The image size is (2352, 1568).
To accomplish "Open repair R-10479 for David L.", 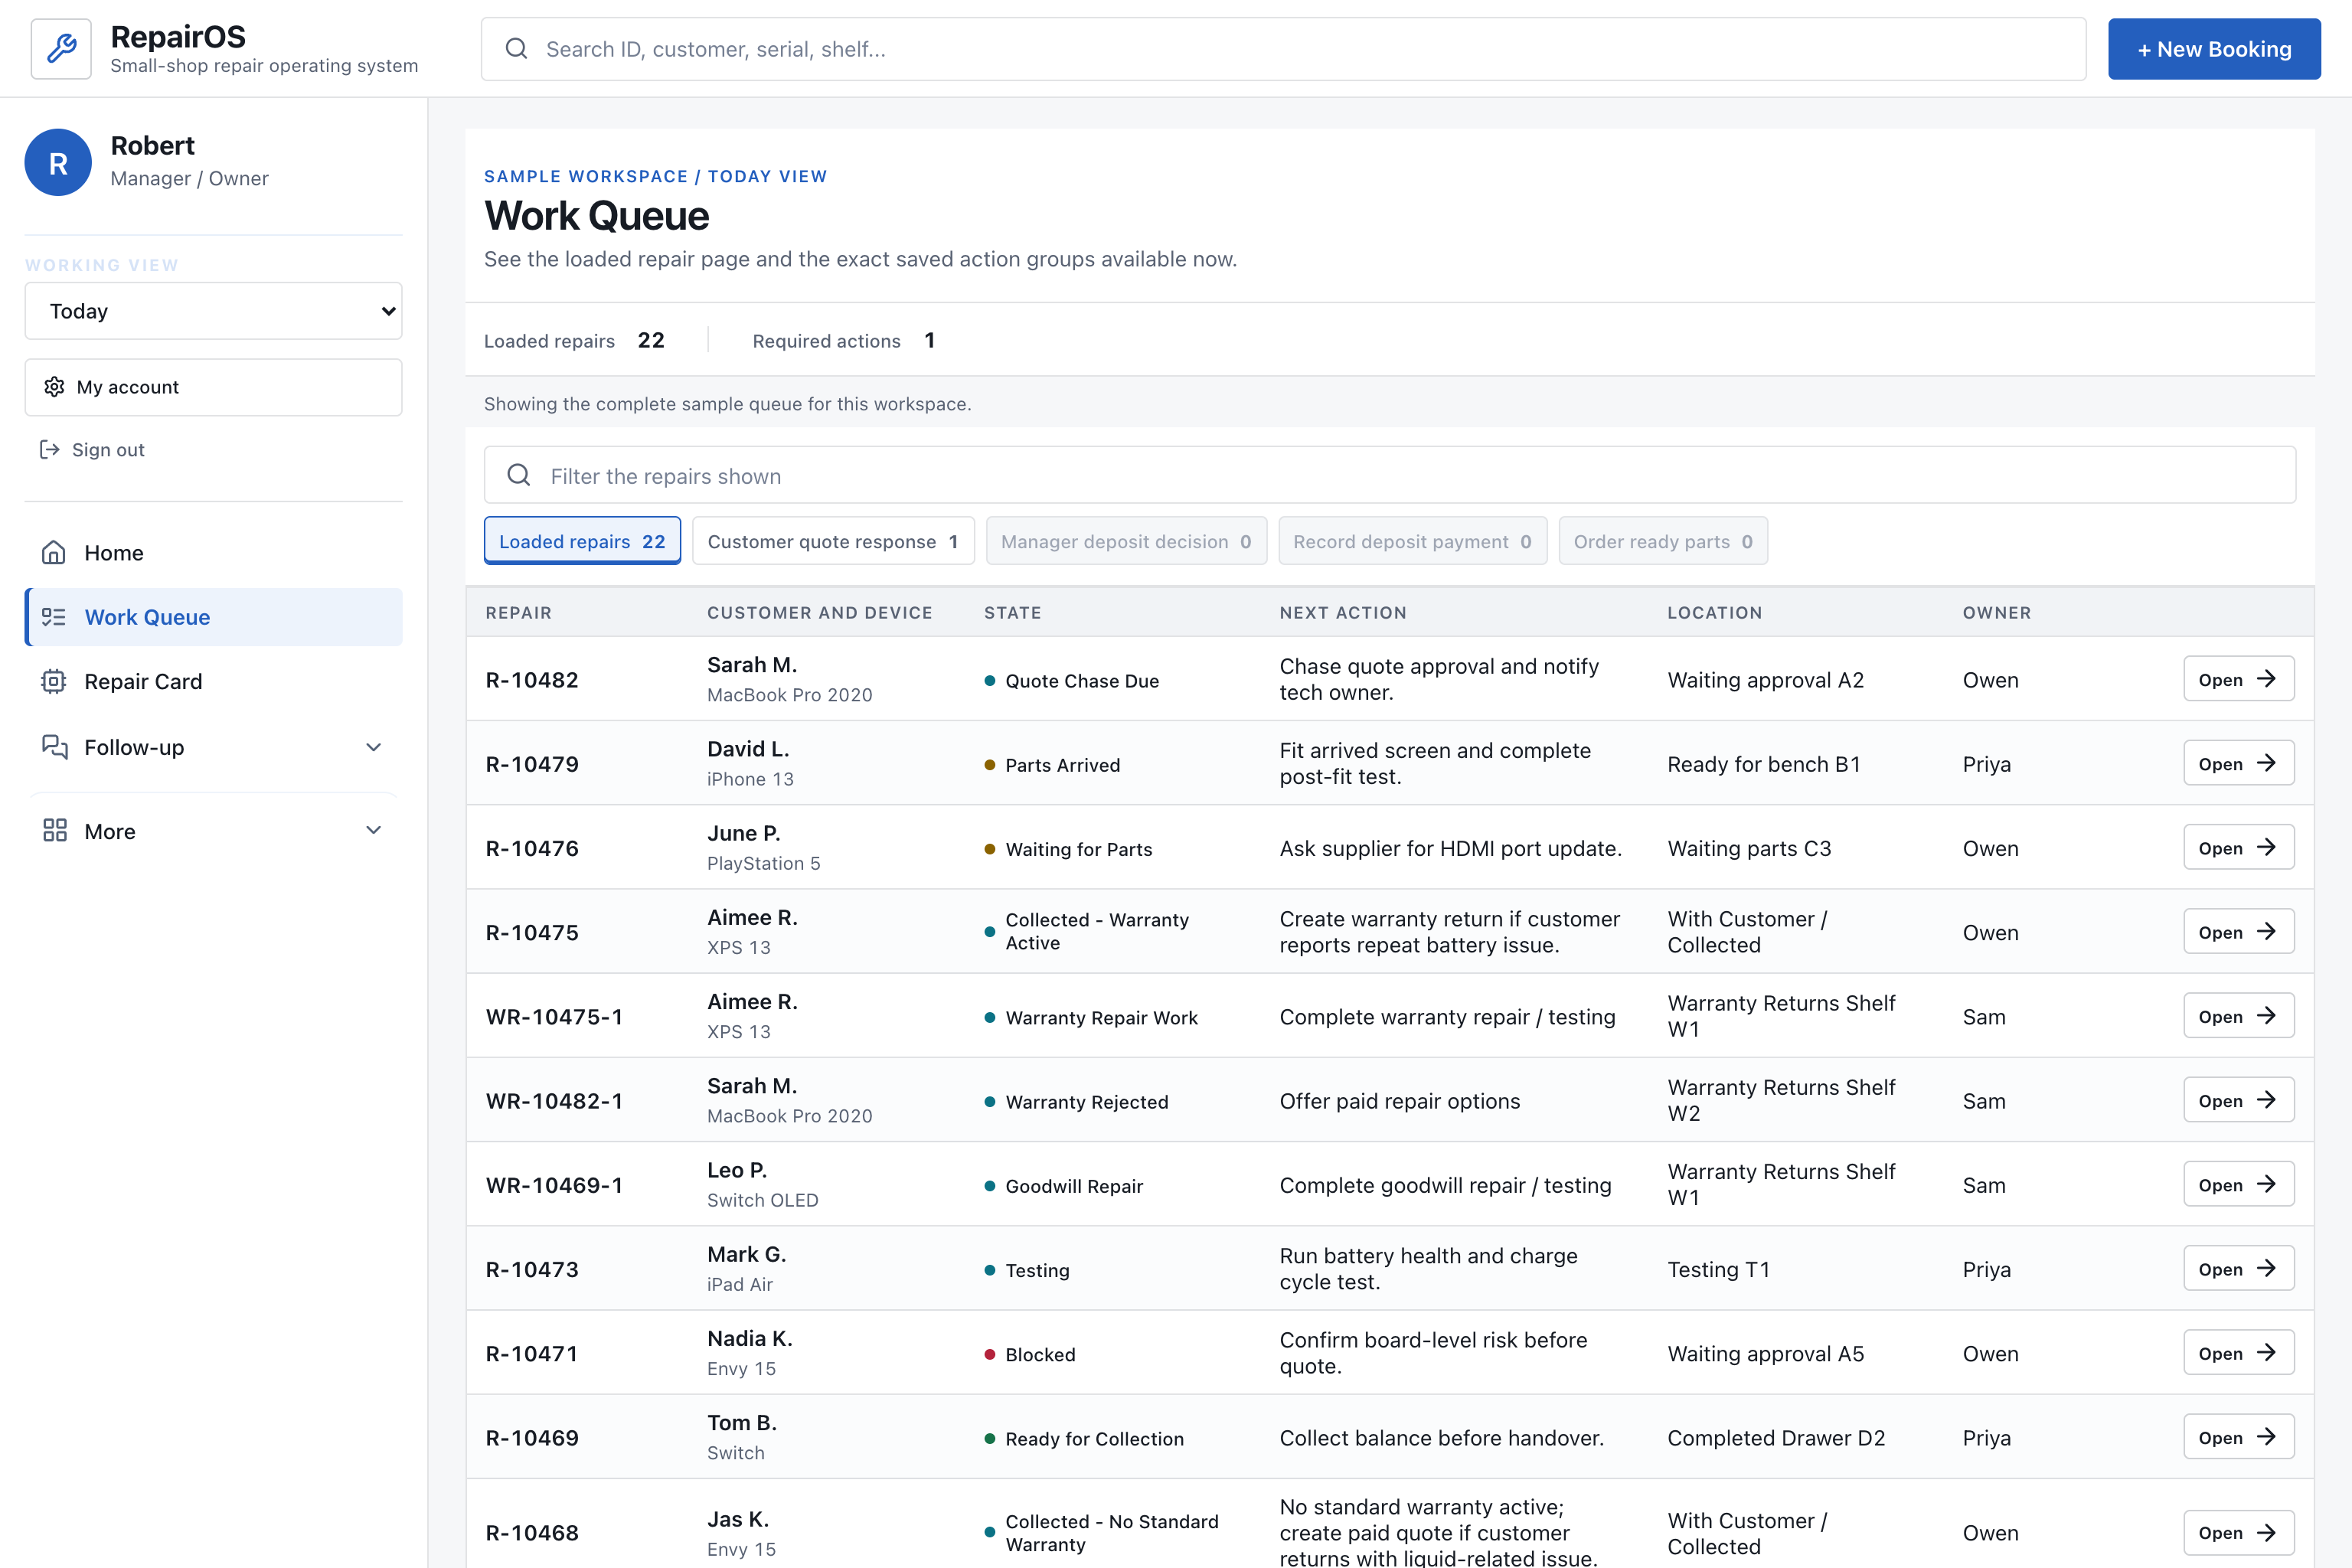I will pos(2238,763).
